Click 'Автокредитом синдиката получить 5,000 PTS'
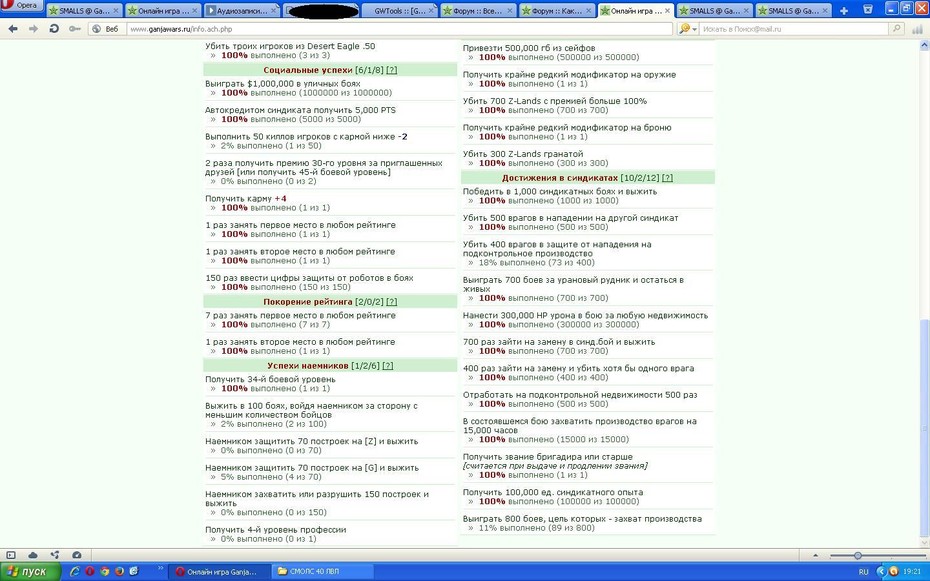 [301, 110]
